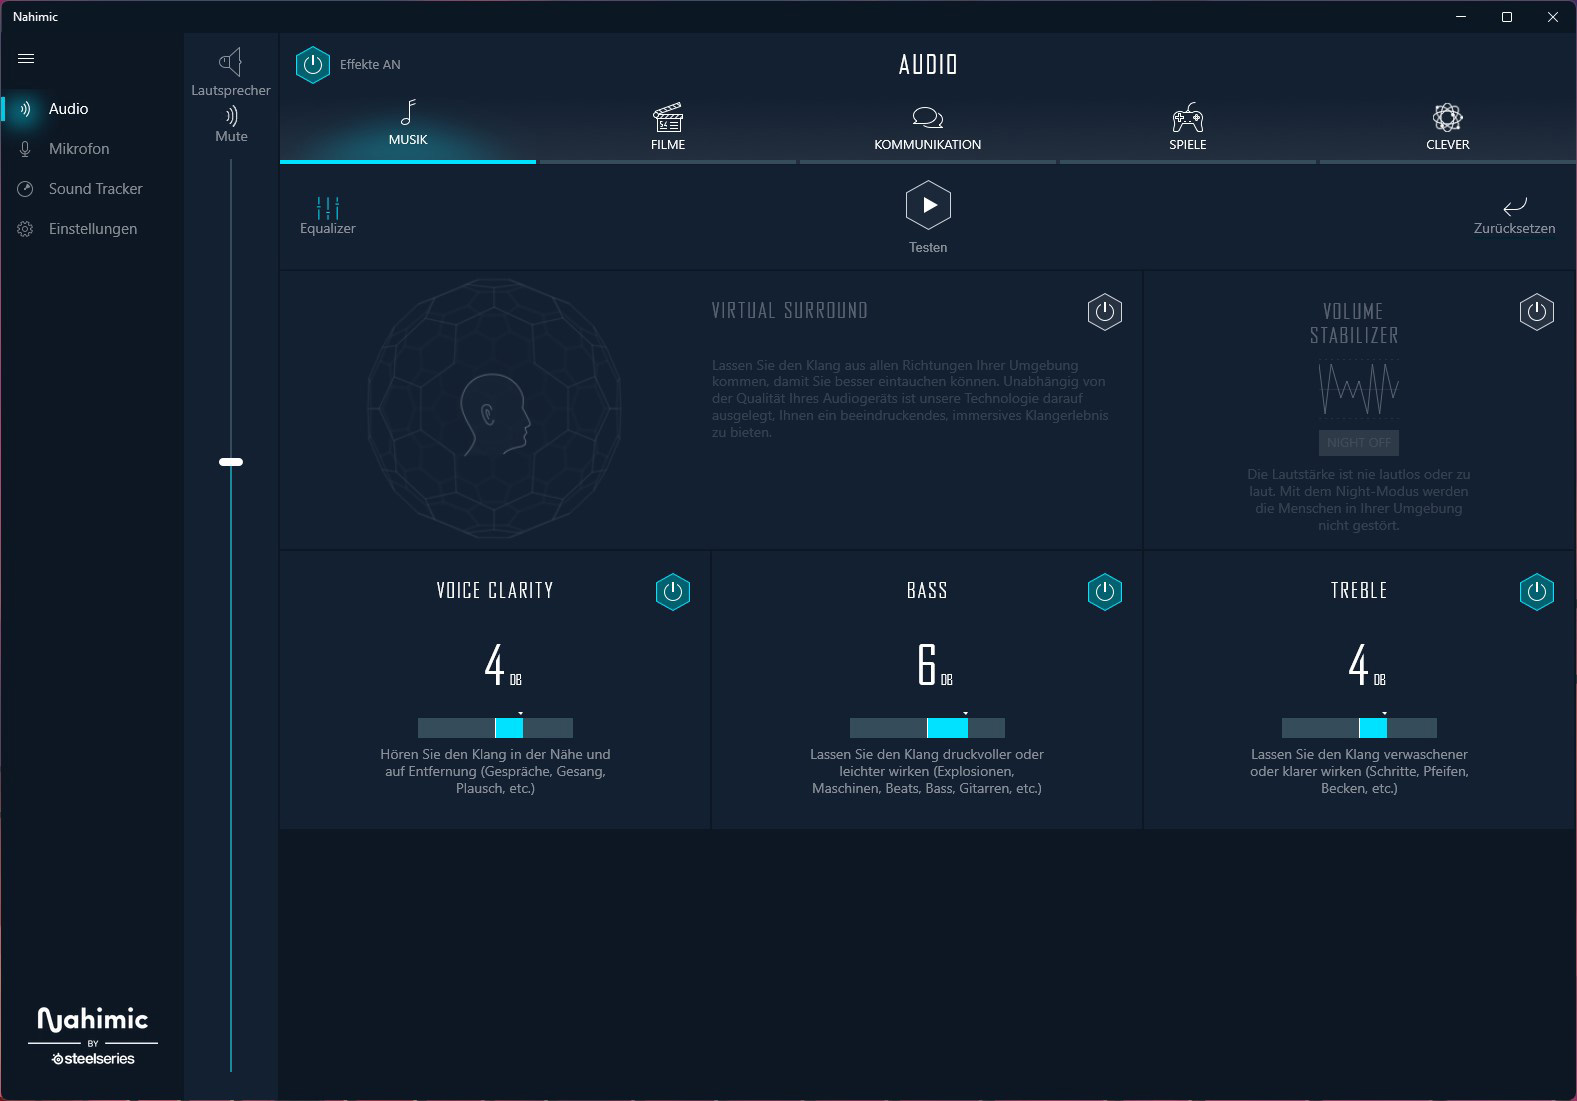
Task: Switch off the Treble effect
Action: pos(1537,592)
